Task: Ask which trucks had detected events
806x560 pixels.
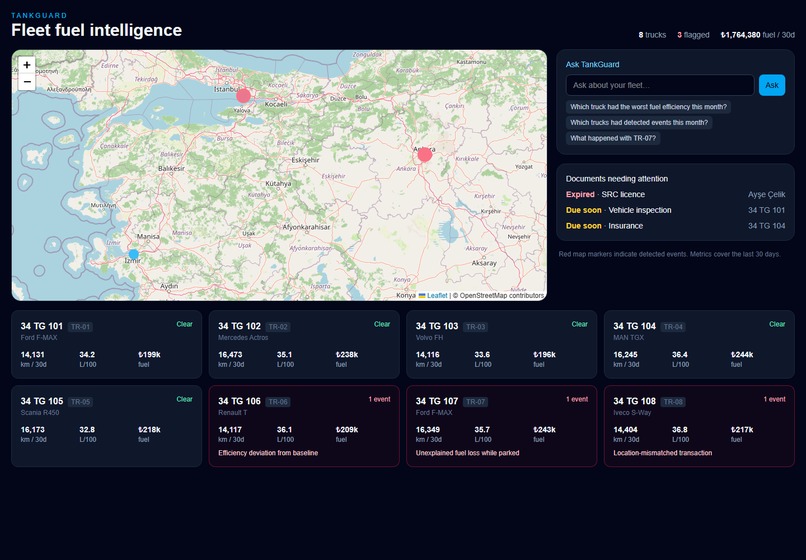Action: [639, 122]
